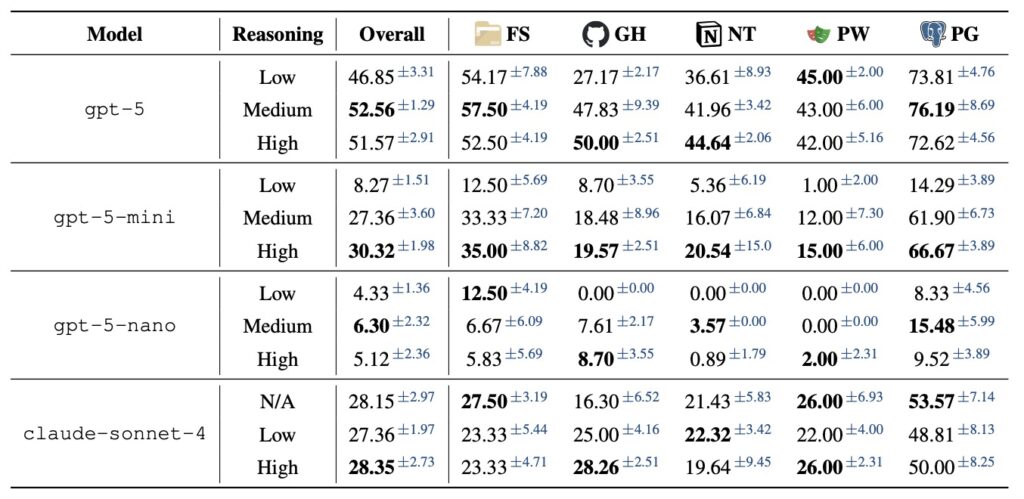The image size is (1024, 499).
Task: Select the gpt-5 model row label
Action: pos(113,110)
